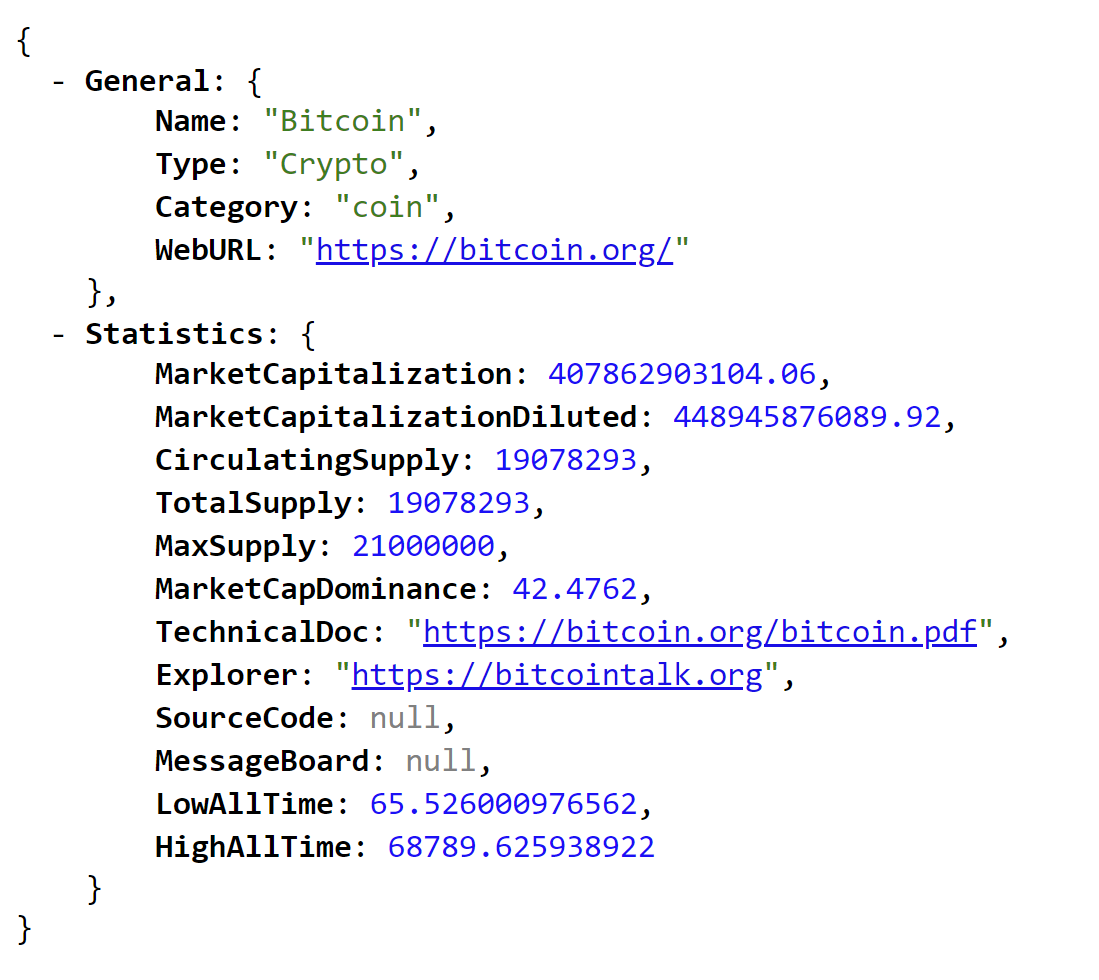Click the HighAllTime value 68789.625938922
The width and height of the screenshot is (1099, 980).
coord(521,847)
